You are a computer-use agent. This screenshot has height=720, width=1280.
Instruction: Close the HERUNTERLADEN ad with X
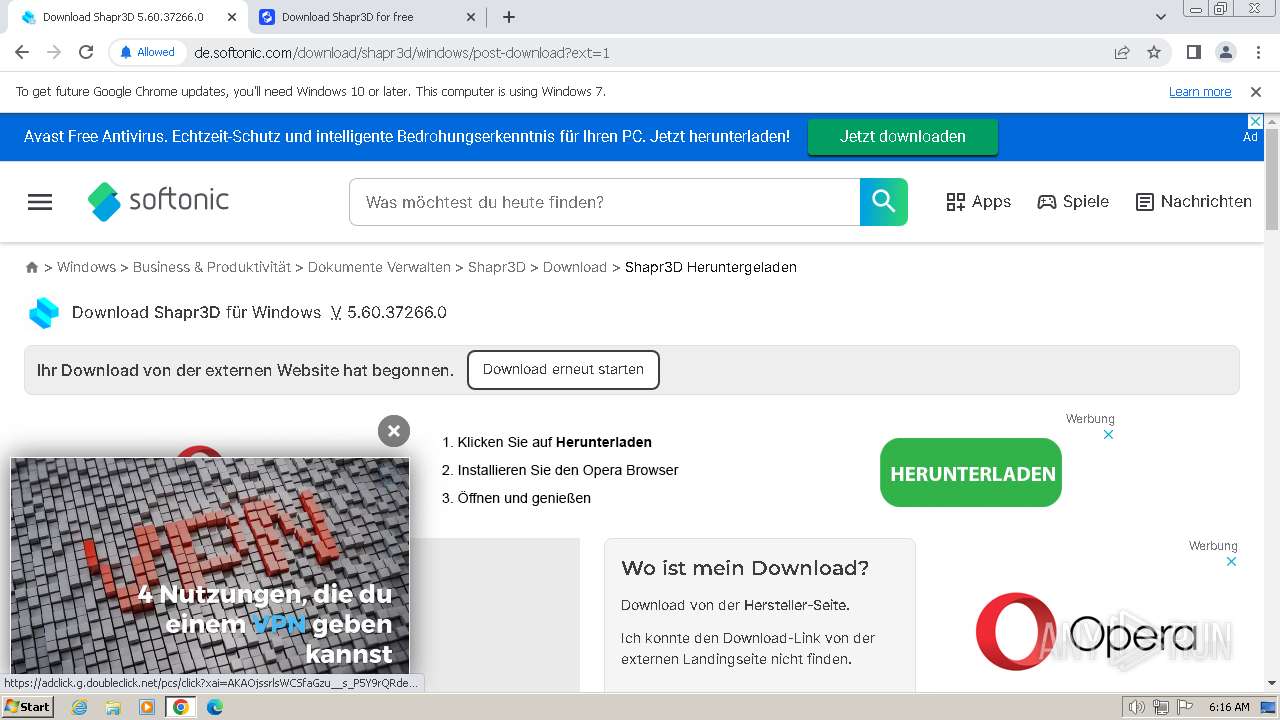pos(1108,434)
